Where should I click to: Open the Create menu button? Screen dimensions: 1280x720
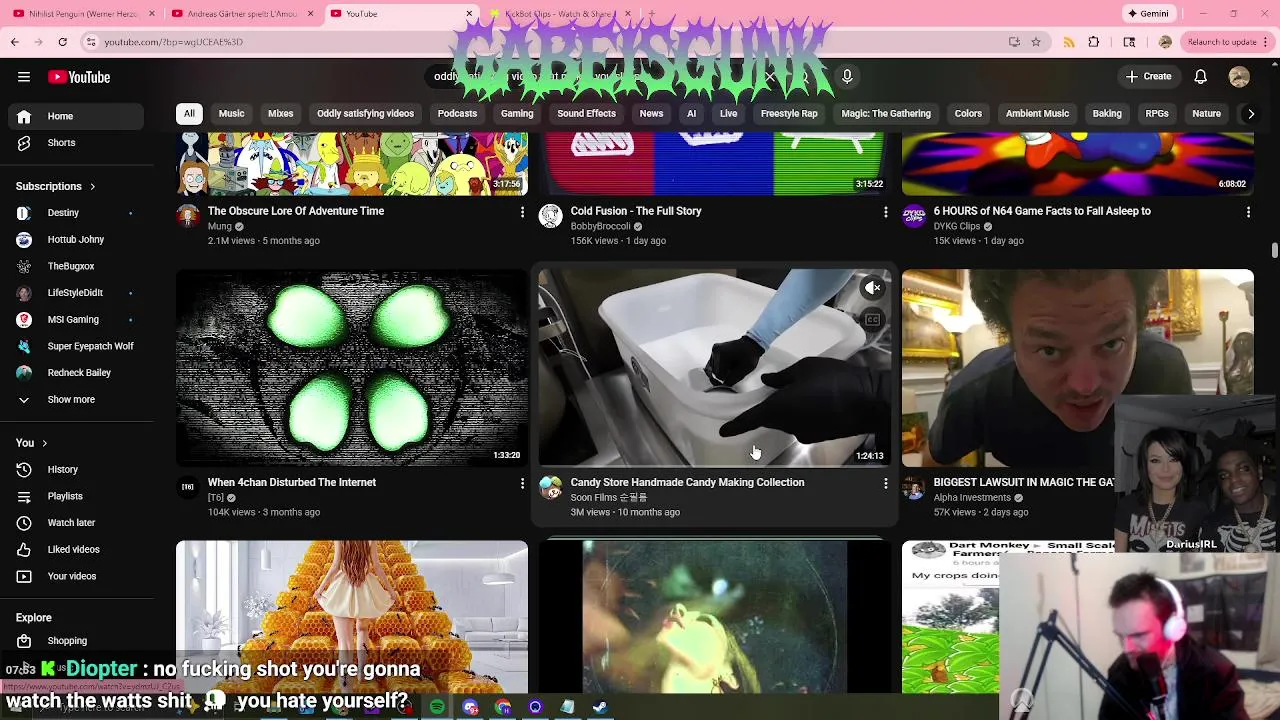click(1148, 76)
